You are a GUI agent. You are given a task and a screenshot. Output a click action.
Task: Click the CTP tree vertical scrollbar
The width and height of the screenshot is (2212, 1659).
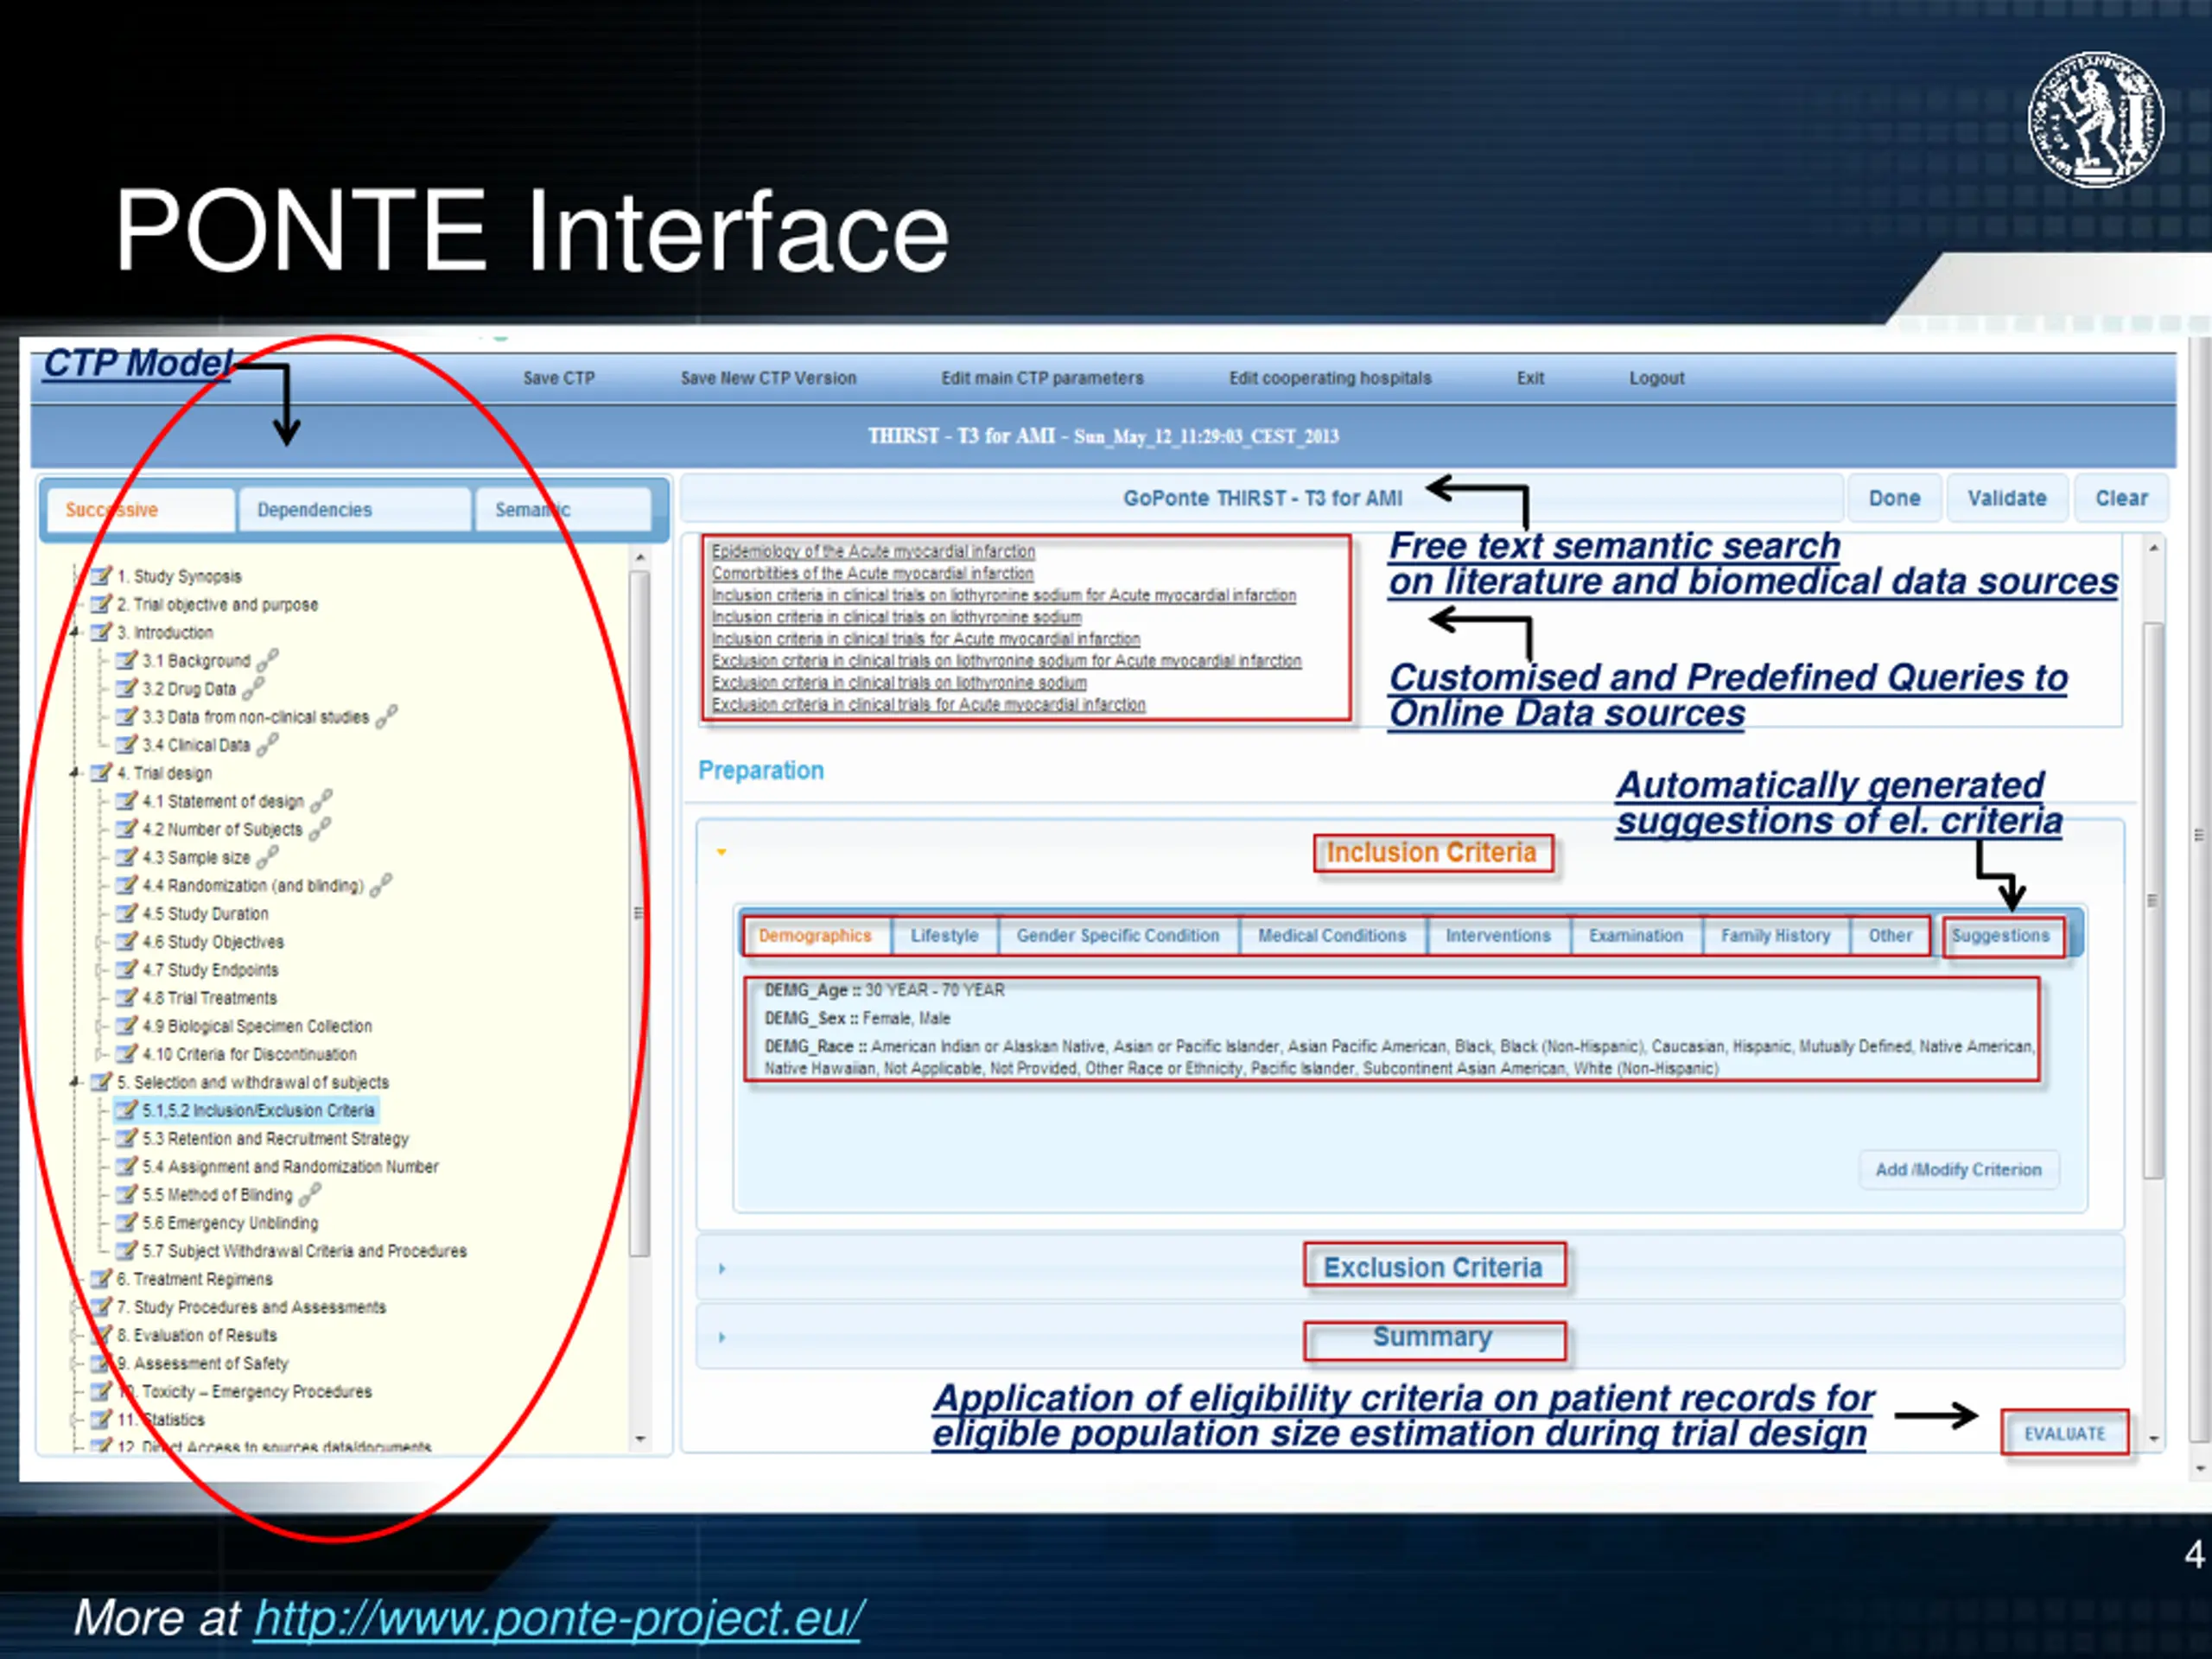pyautogui.click(x=640, y=913)
